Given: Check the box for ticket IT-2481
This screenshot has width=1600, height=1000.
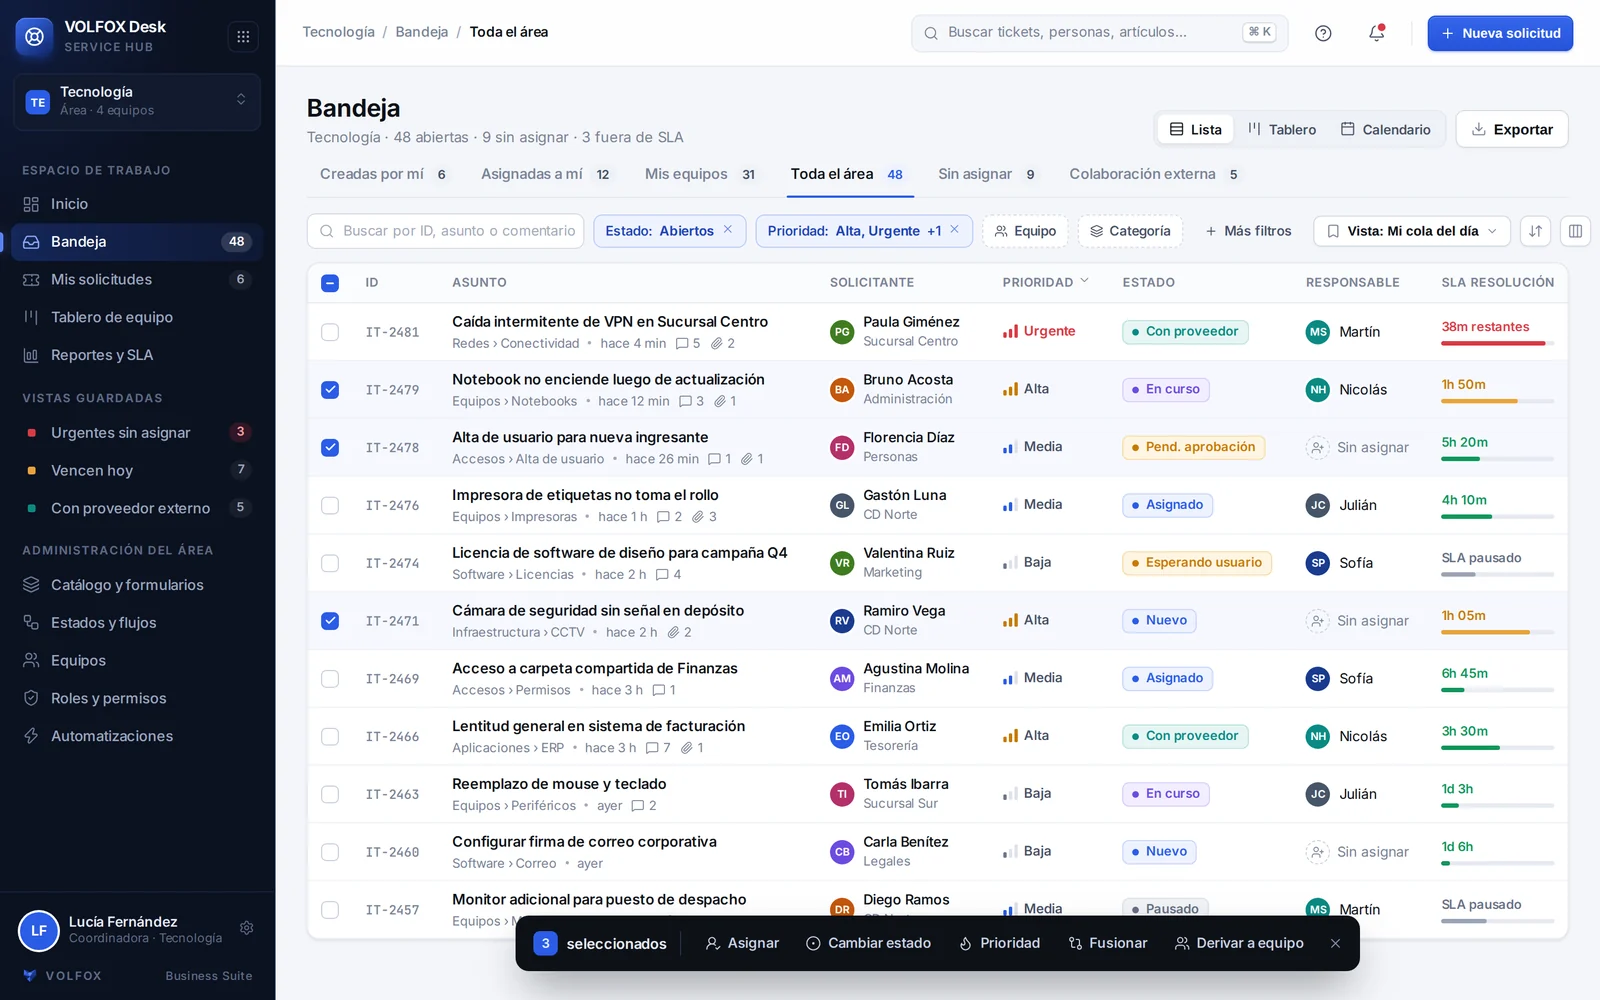Looking at the screenshot, I should pos(330,332).
